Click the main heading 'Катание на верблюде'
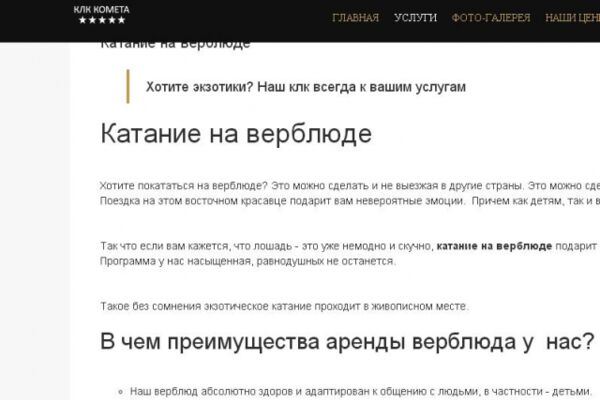600x400 pixels. (236, 134)
